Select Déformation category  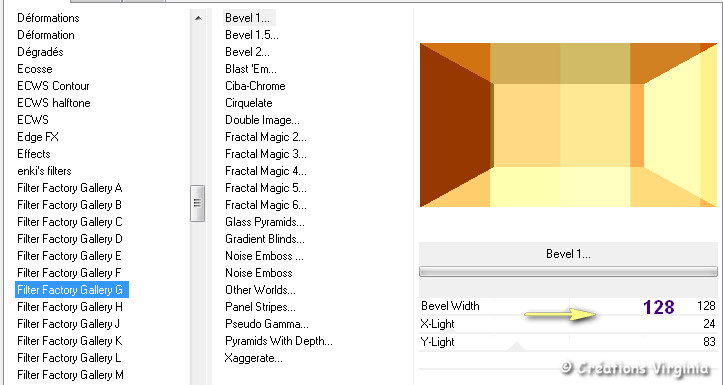coord(46,35)
